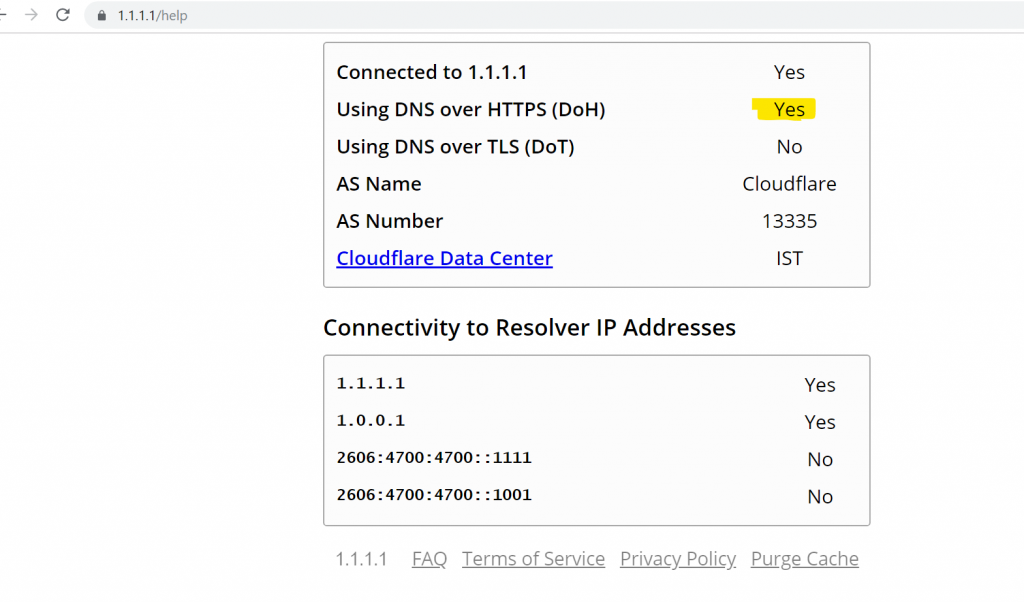
Task: Click the Connectivity to Resolver IP Addresses heading
Action: [x=529, y=327]
